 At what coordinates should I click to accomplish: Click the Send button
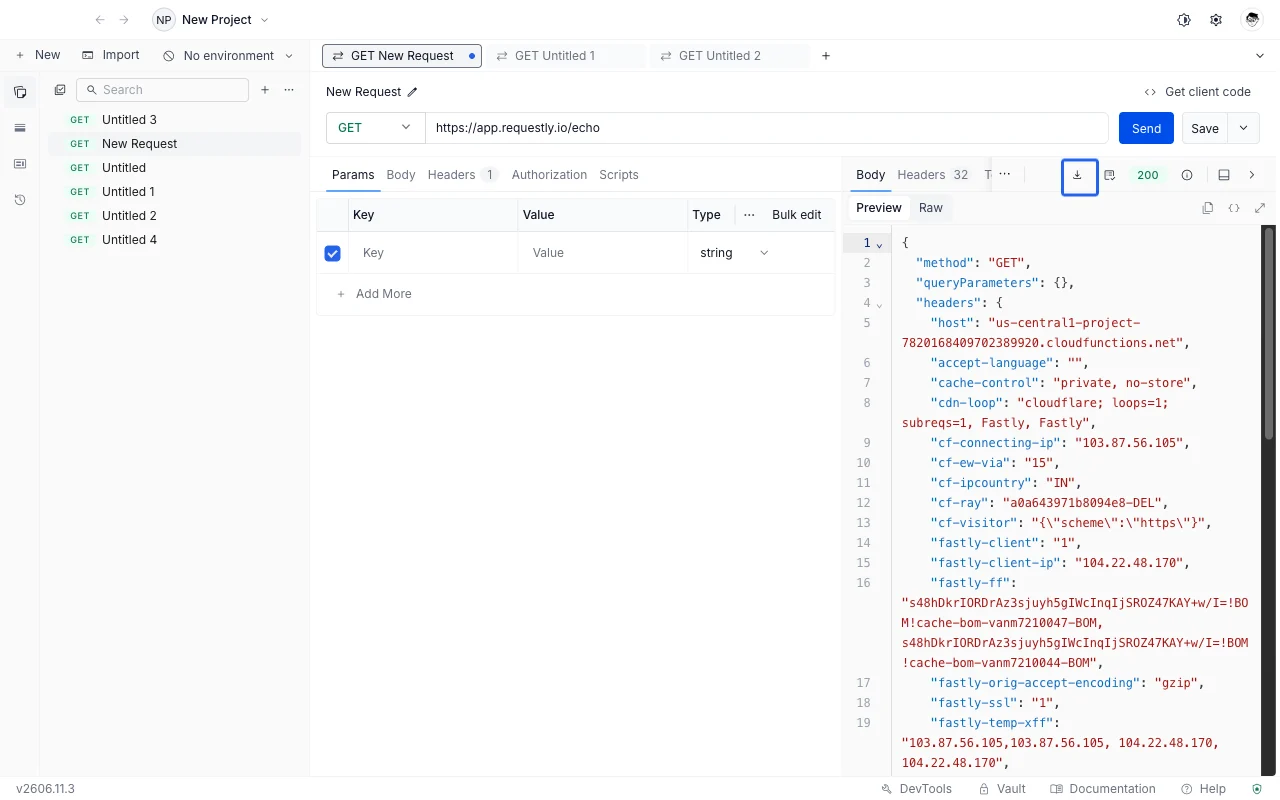click(x=1146, y=128)
